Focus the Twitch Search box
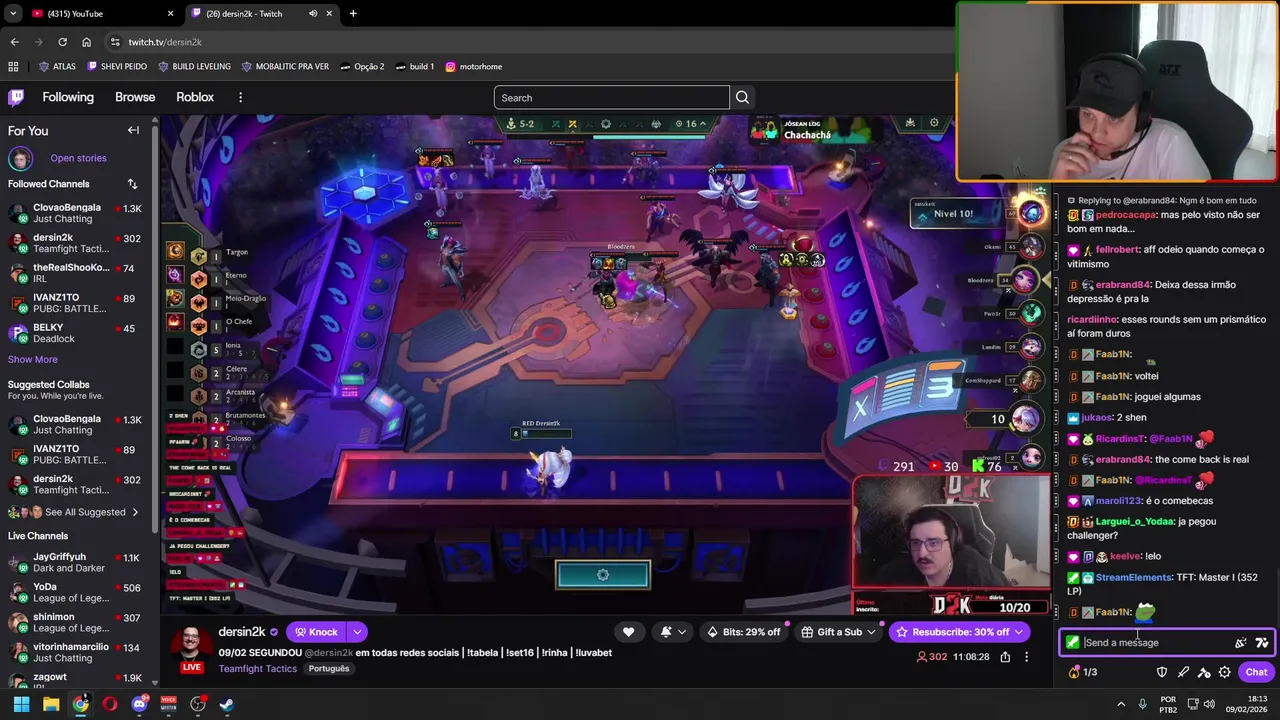 [x=611, y=97]
